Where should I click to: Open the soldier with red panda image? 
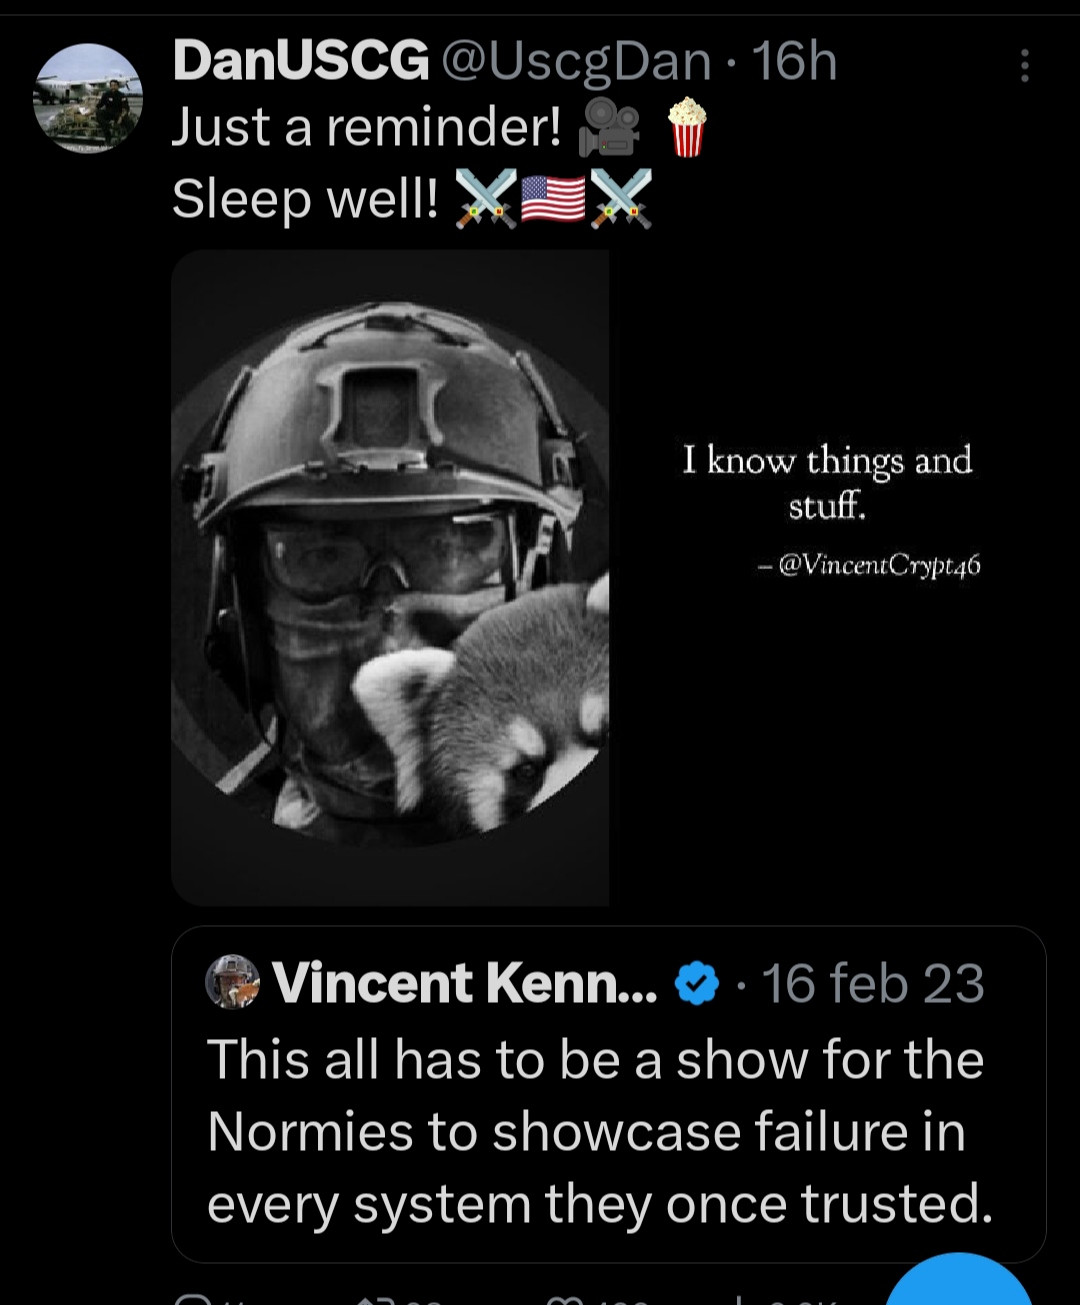[390, 577]
